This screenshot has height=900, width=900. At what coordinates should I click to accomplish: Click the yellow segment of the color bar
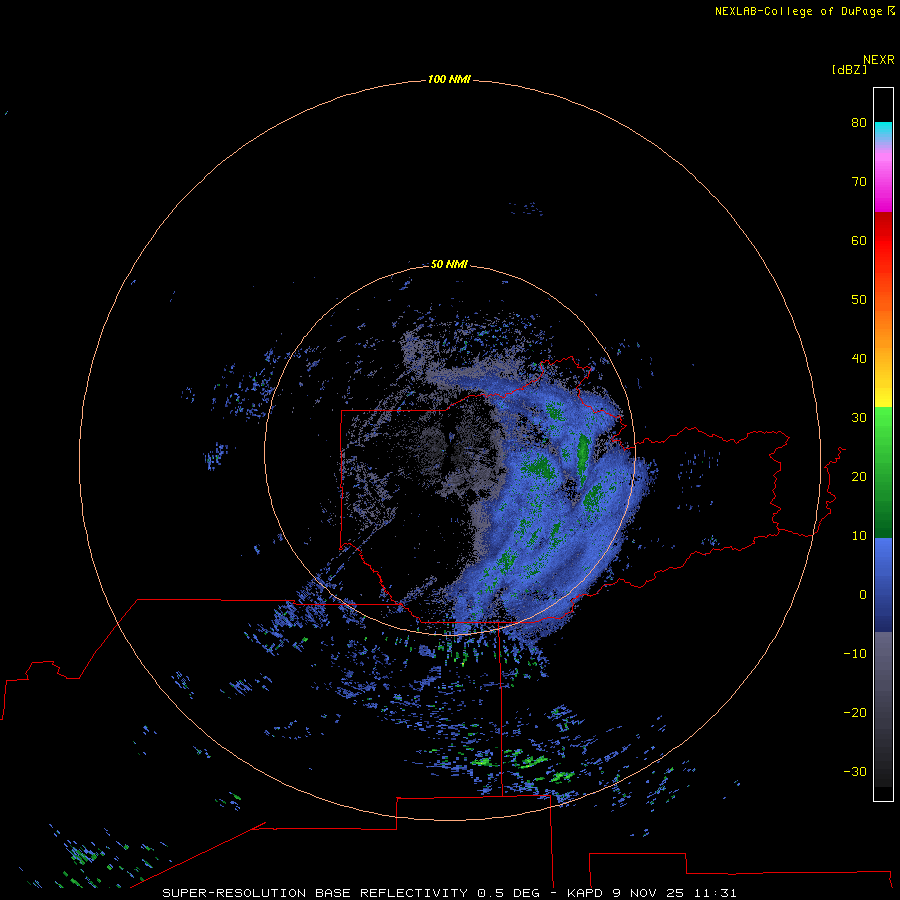[x=883, y=396]
